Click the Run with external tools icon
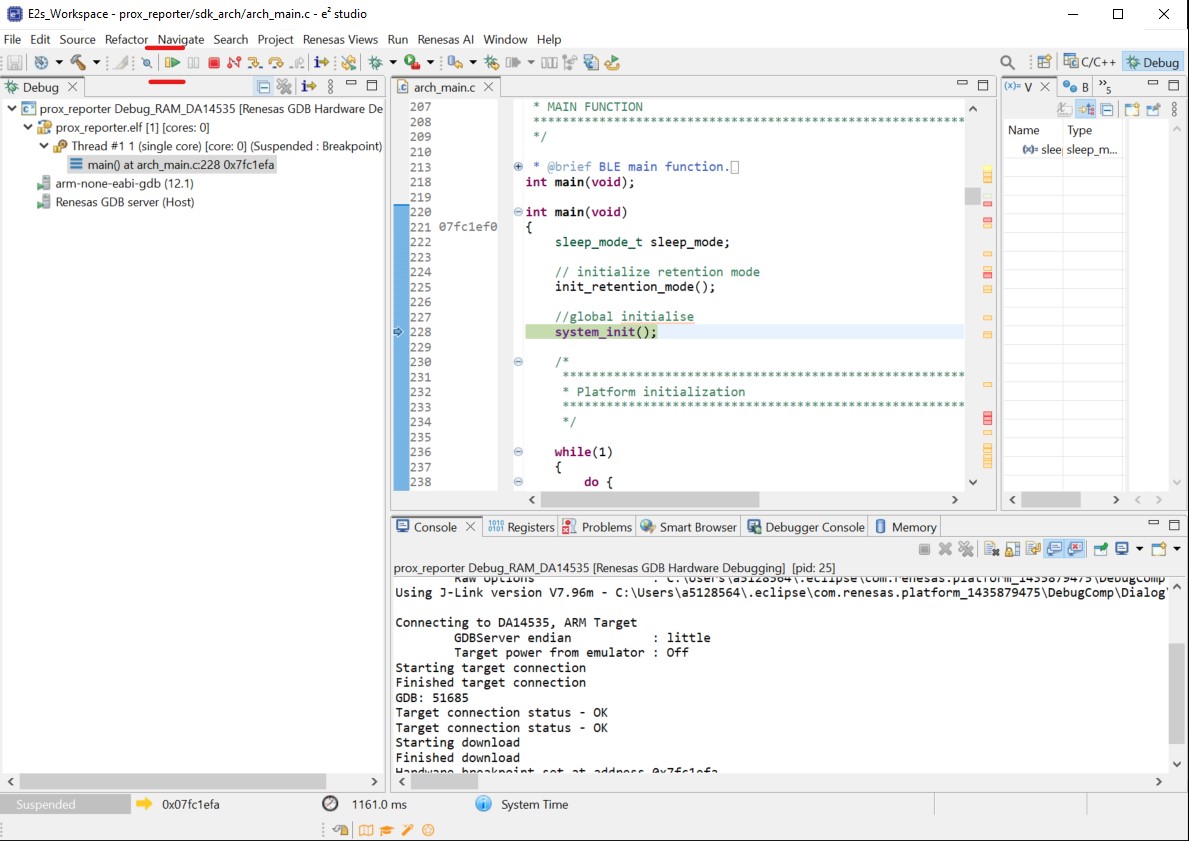This screenshot has height=841, width=1189. [x=412, y=62]
